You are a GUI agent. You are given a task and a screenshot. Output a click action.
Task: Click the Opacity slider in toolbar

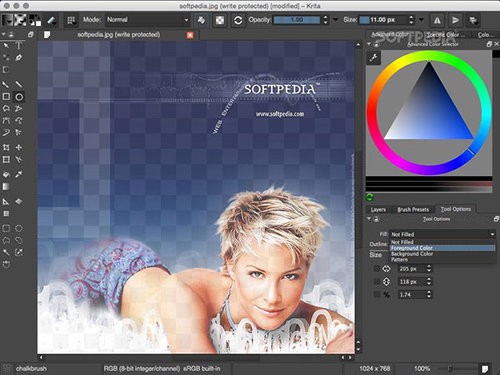click(296, 20)
